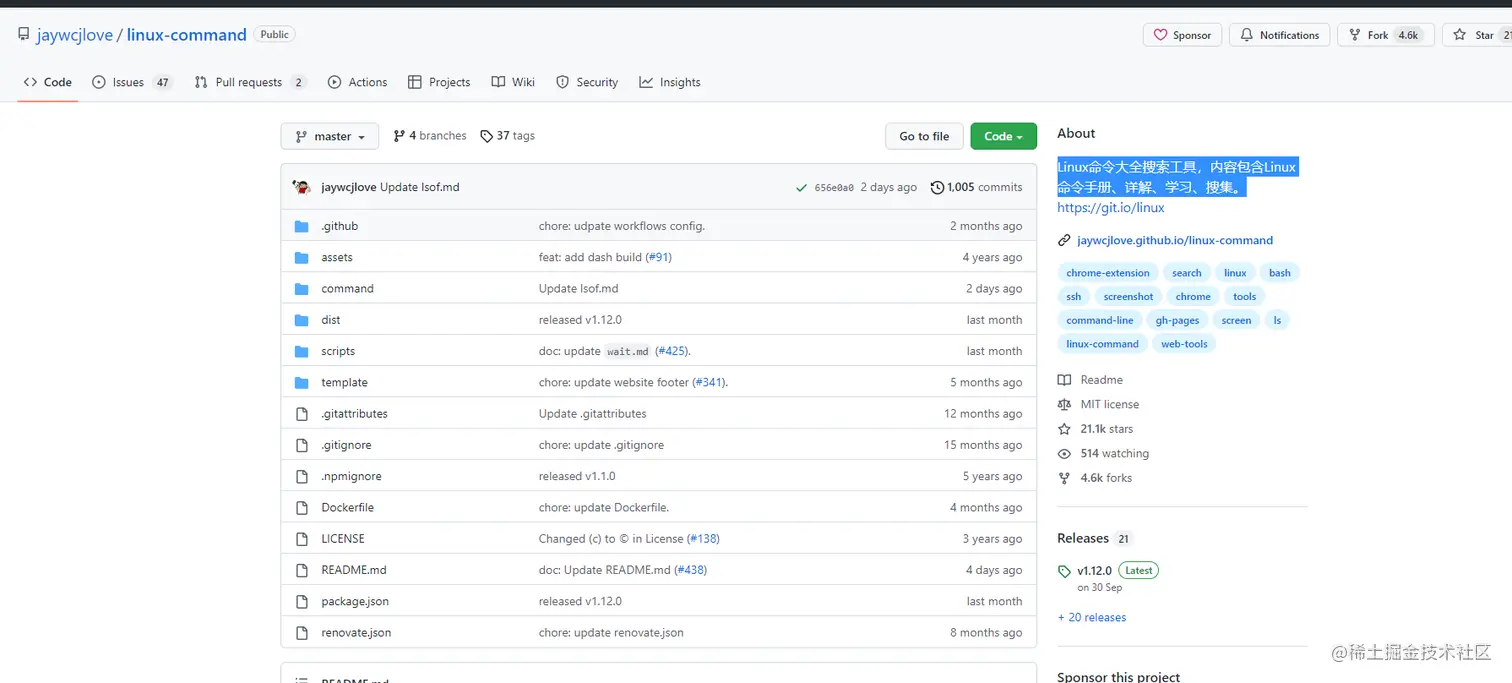
Task: Click the star icon in Star button
Action: pos(1461,35)
